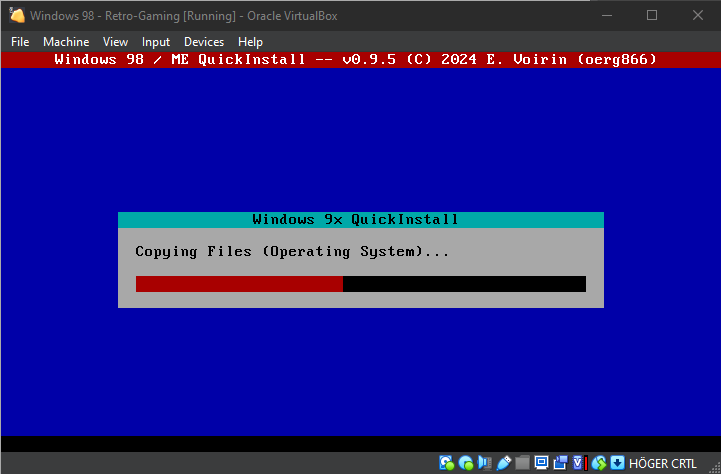Click the mouse integration status icon

tap(599, 463)
